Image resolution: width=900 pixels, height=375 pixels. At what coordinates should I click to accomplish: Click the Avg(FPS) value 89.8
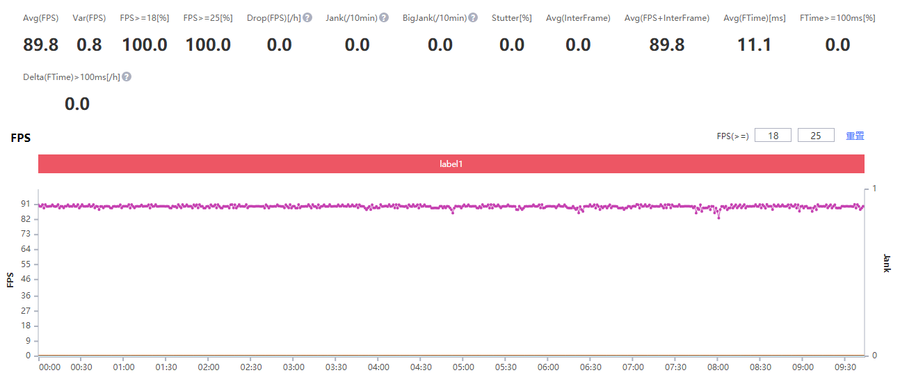point(41,45)
